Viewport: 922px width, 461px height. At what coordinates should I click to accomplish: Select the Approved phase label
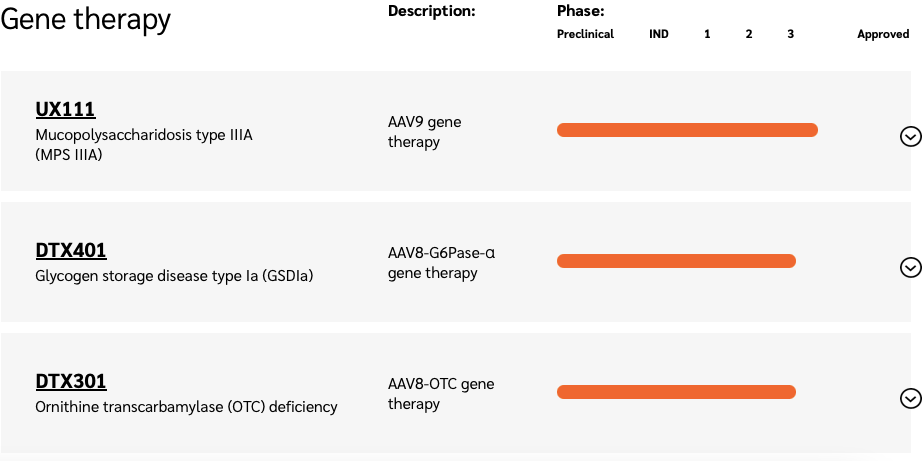(883, 34)
